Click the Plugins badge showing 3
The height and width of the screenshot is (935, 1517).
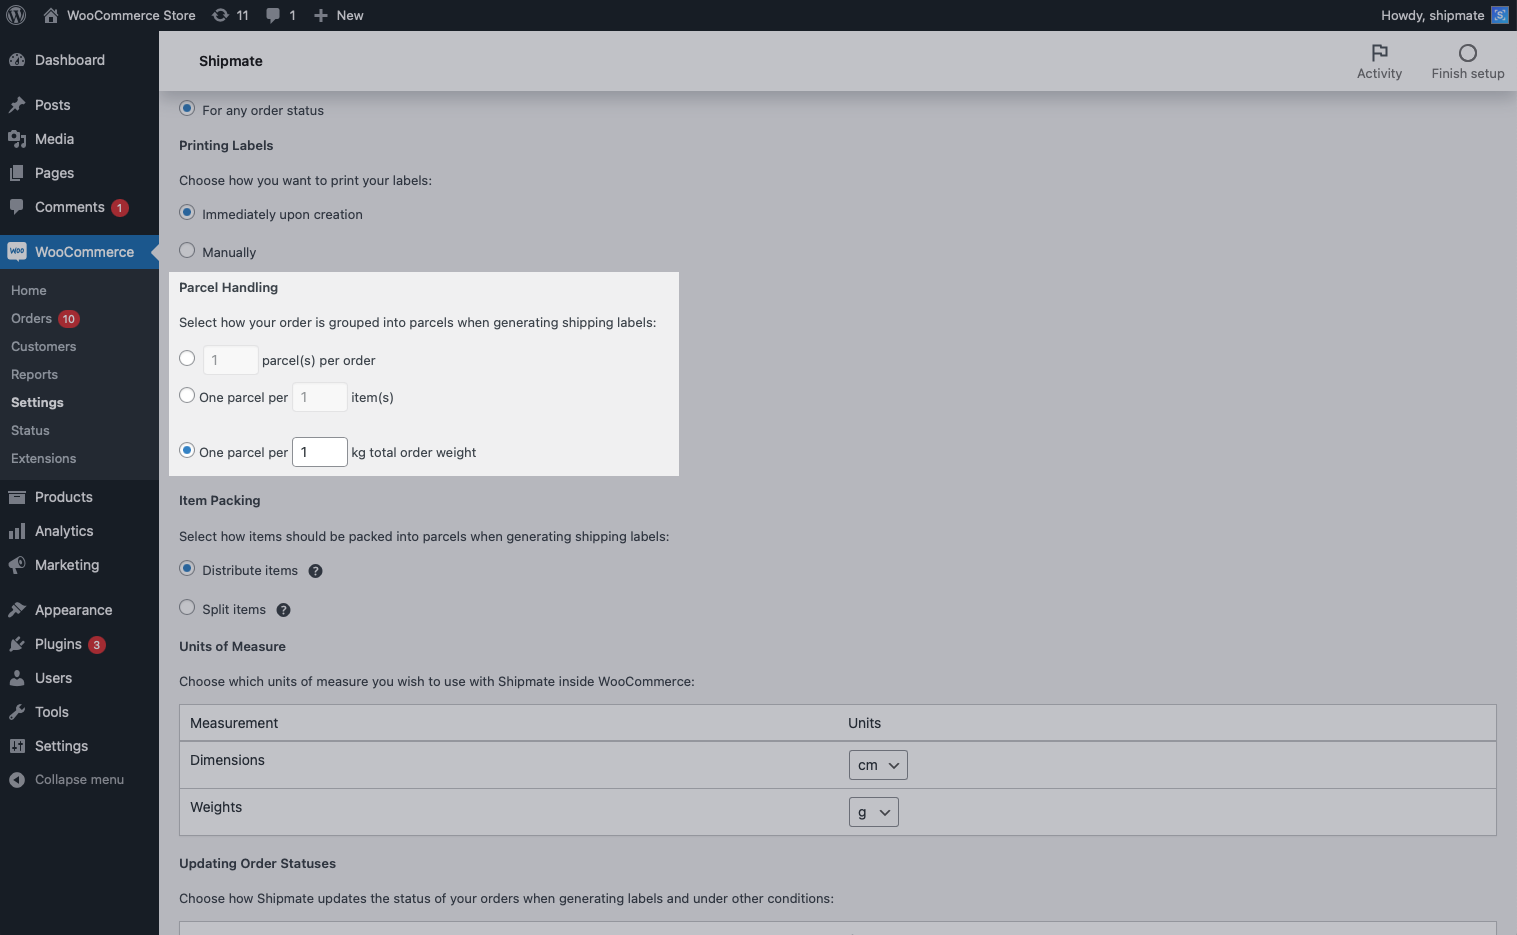[97, 645]
